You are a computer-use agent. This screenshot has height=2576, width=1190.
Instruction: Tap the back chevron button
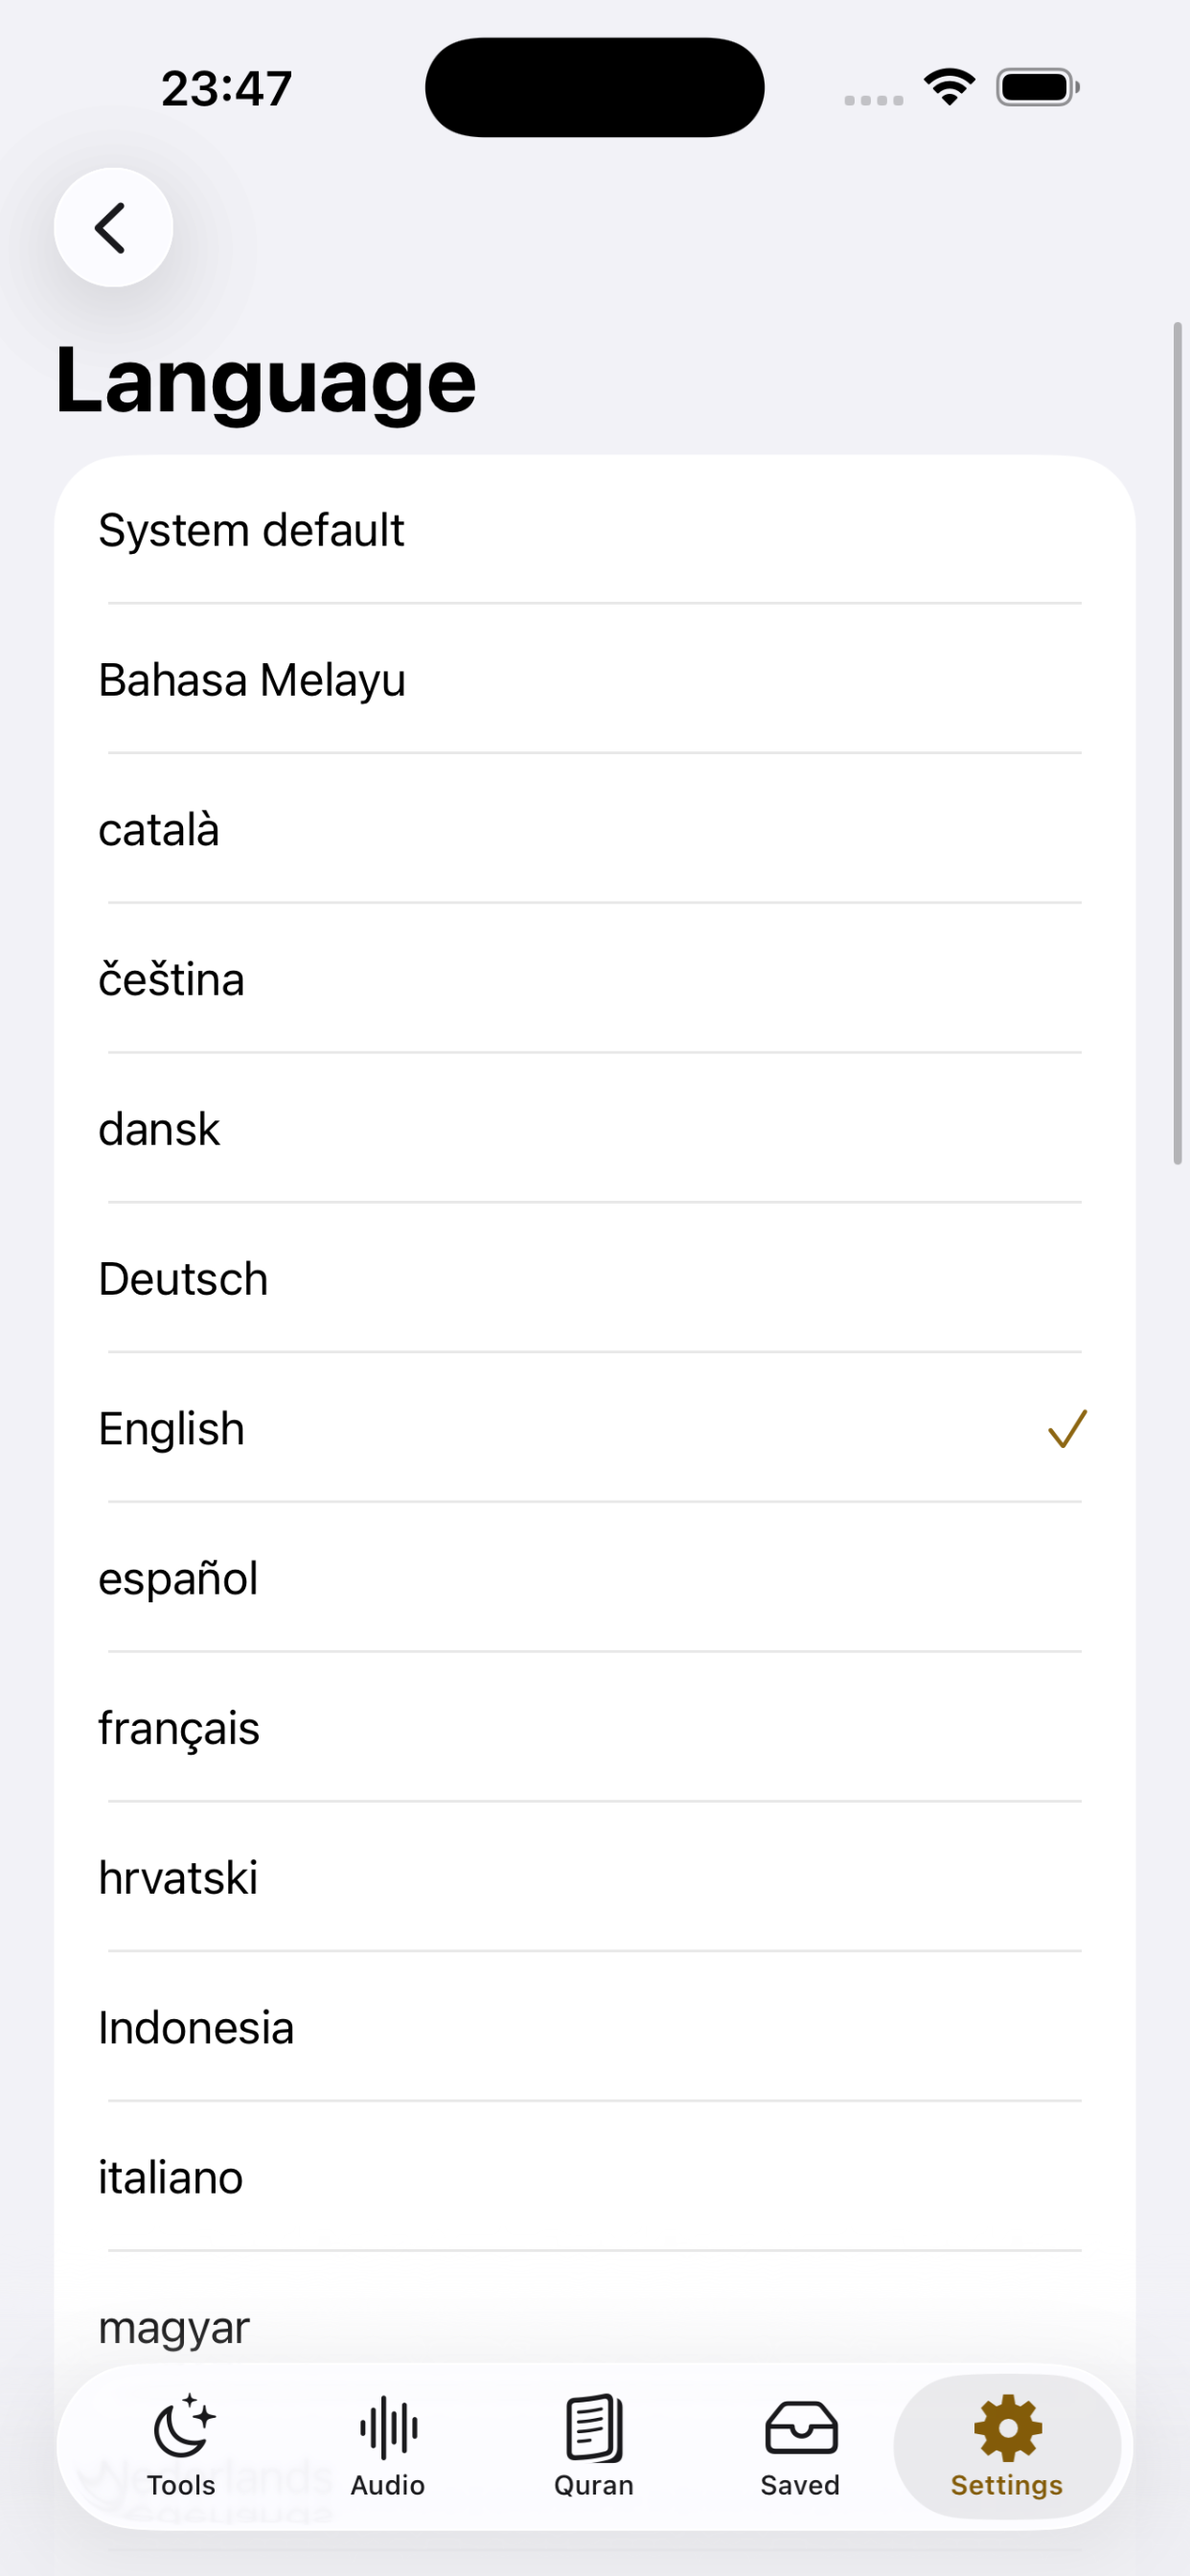113,228
